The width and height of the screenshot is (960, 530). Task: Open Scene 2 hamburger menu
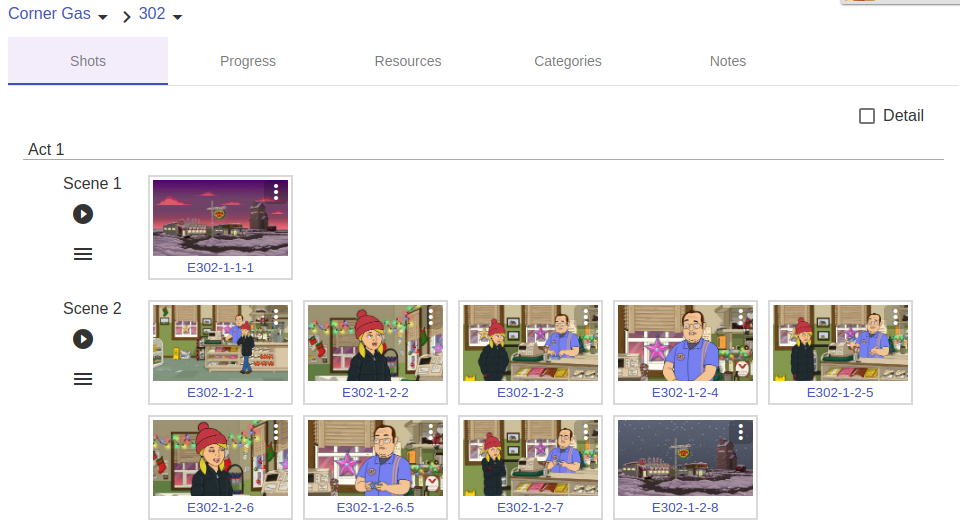tap(83, 379)
